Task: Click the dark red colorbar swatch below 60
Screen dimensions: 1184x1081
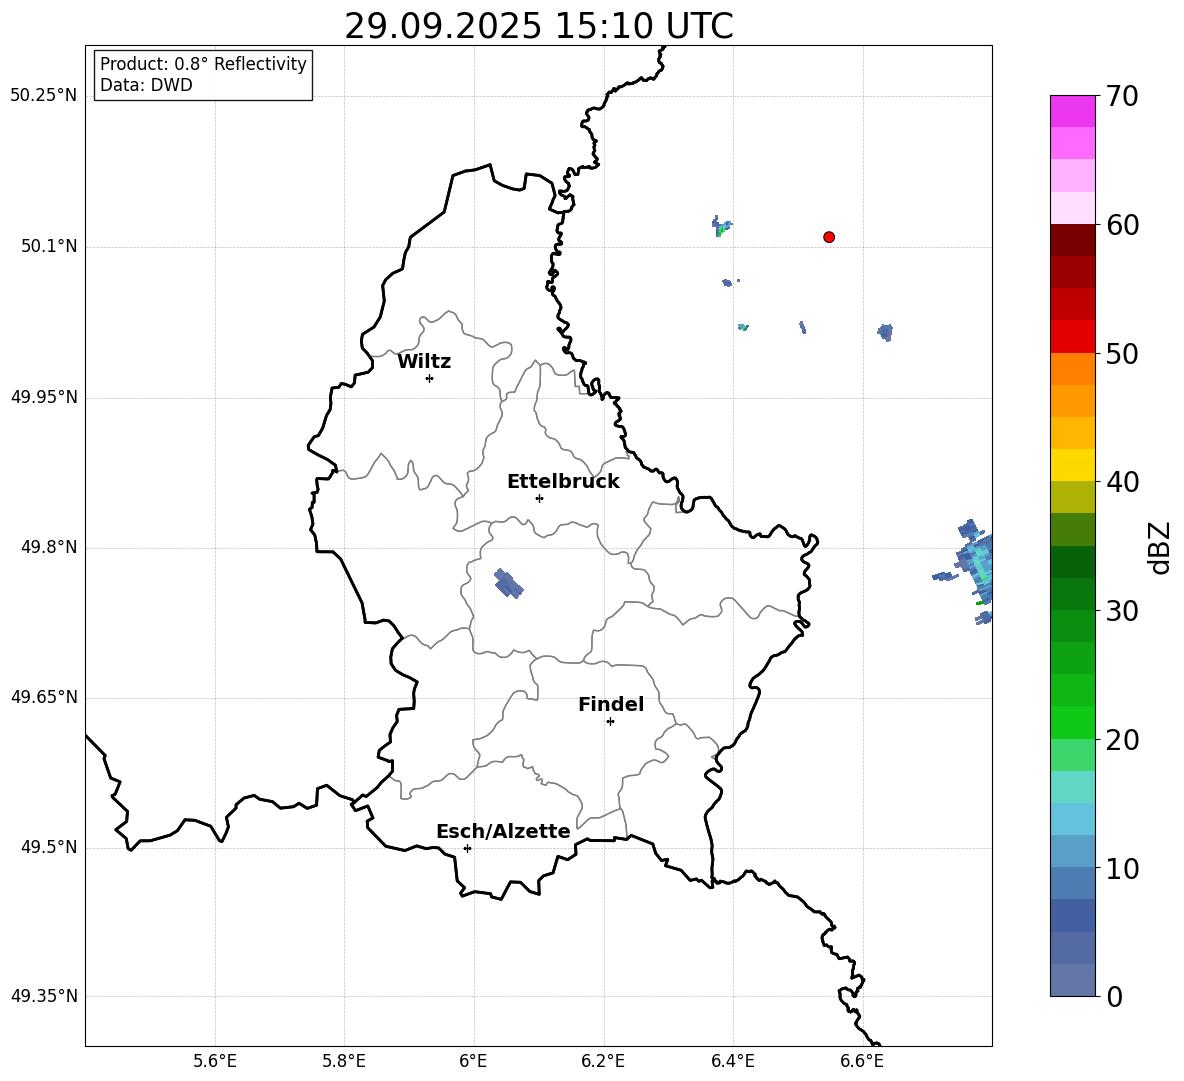Action: (x=1073, y=240)
